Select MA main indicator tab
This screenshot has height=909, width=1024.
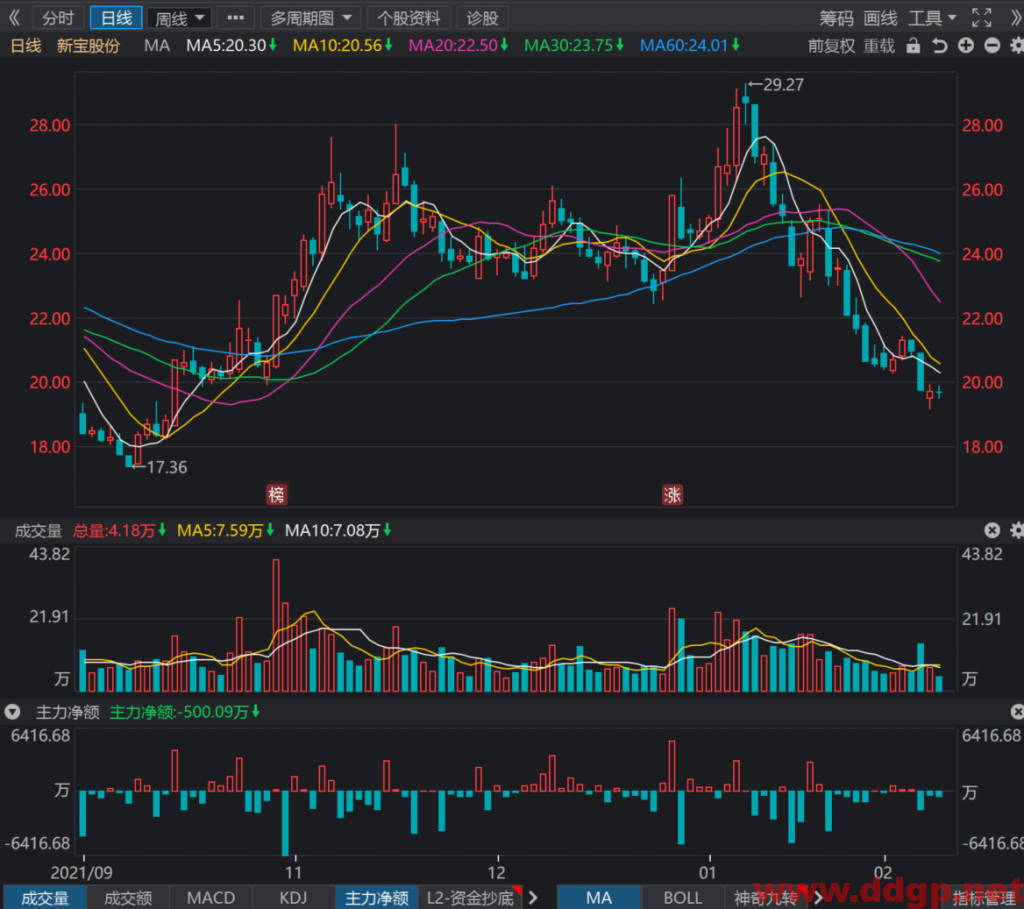click(x=599, y=898)
